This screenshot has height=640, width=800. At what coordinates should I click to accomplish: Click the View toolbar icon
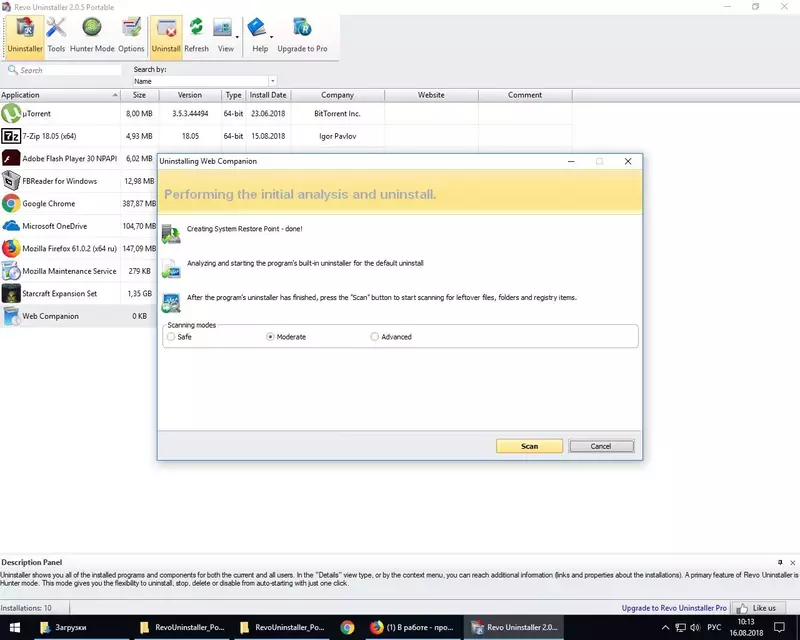point(223,35)
